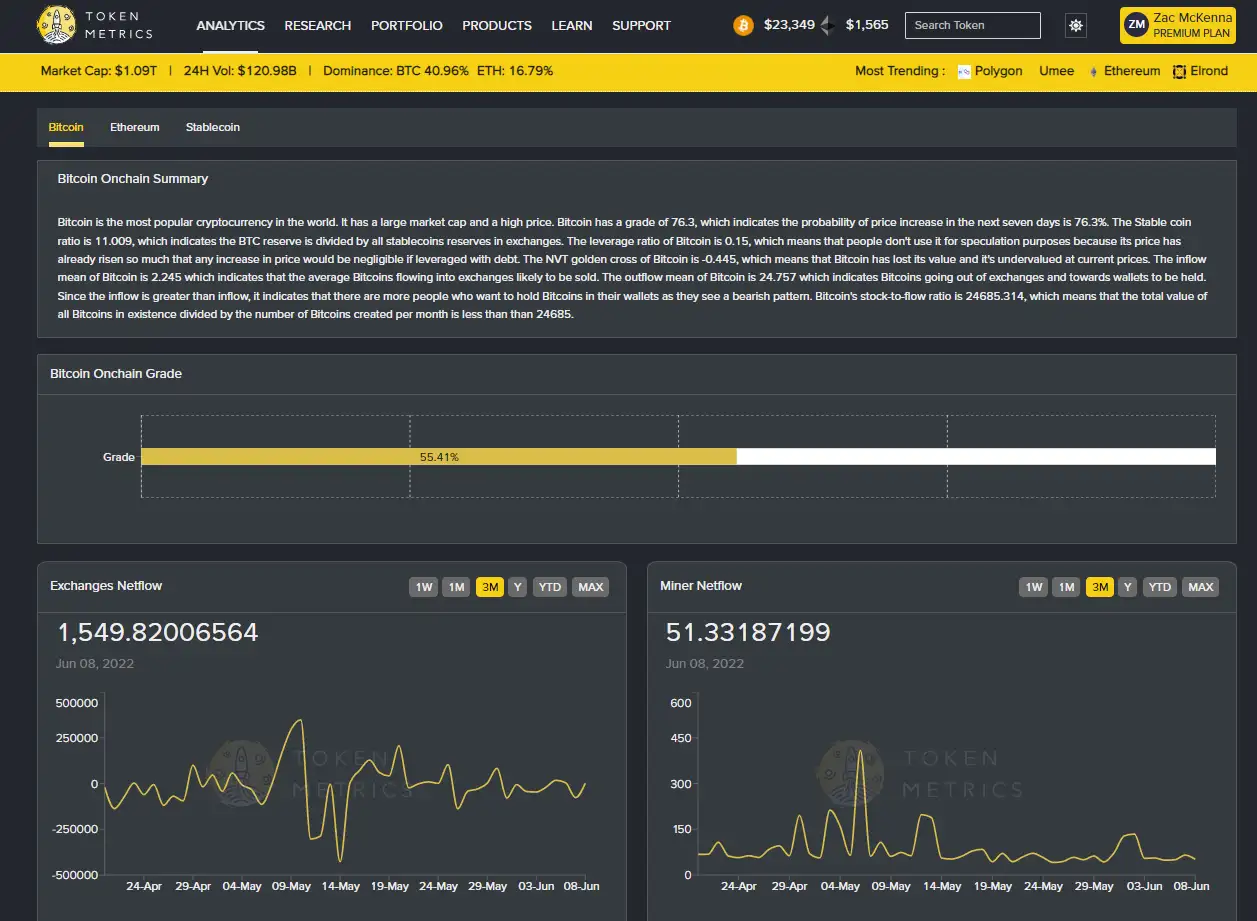
Task: Switch to the Ethereum tab
Action: 135,128
